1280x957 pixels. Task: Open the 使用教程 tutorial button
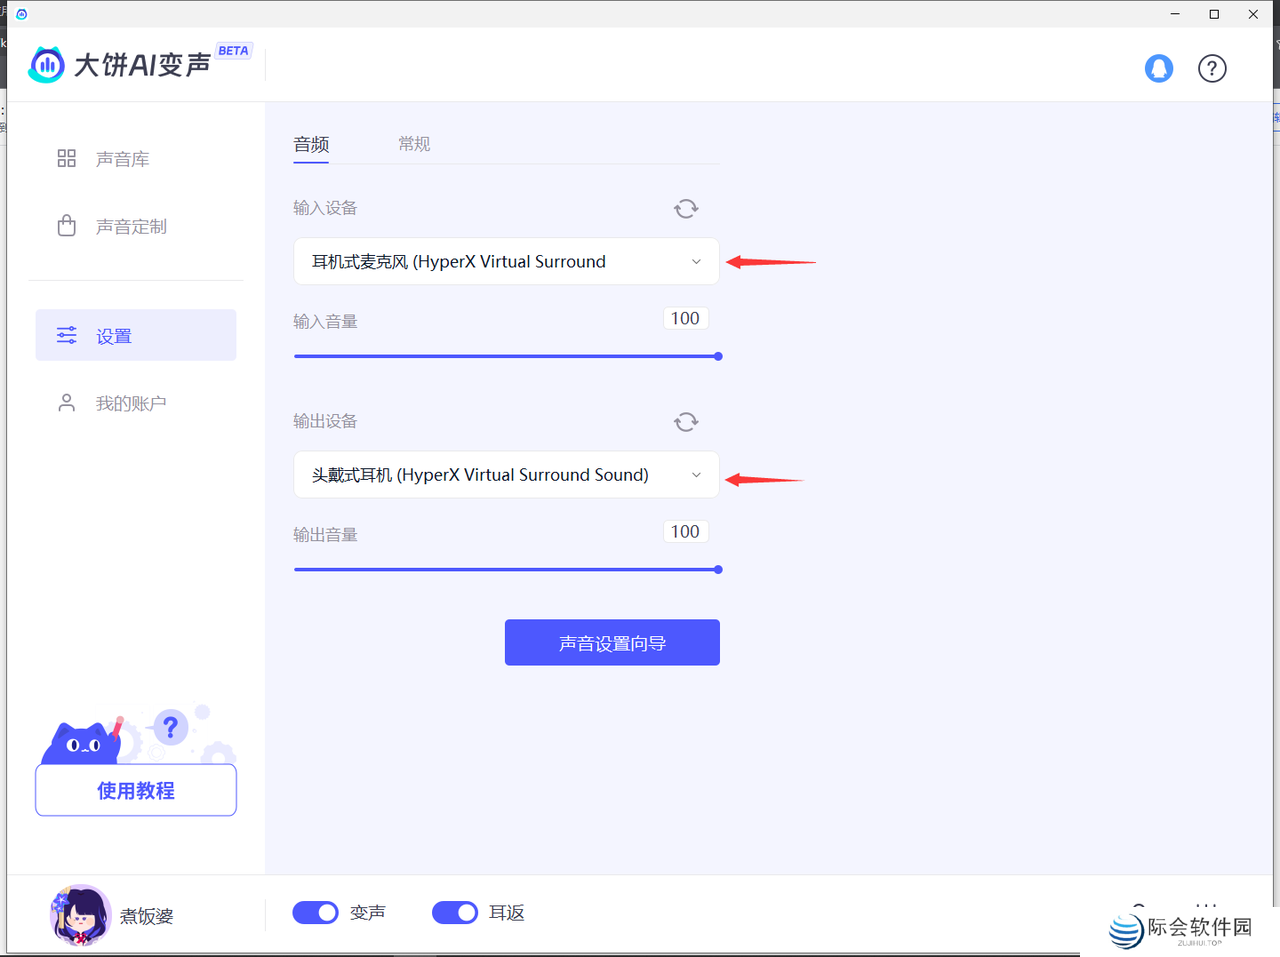[136, 790]
